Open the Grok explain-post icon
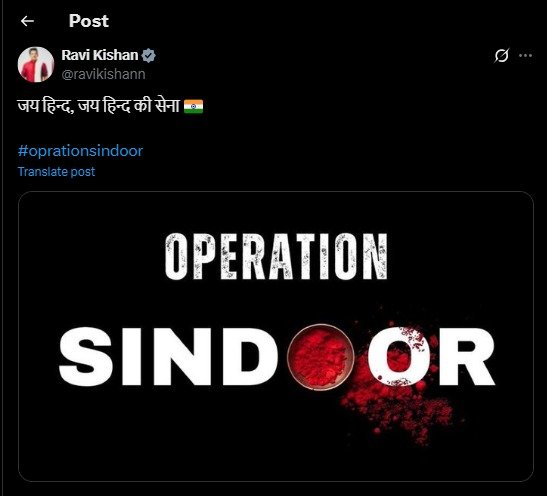Image resolution: width=547 pixels, height=496 pixels. click(x=502, y=55)
